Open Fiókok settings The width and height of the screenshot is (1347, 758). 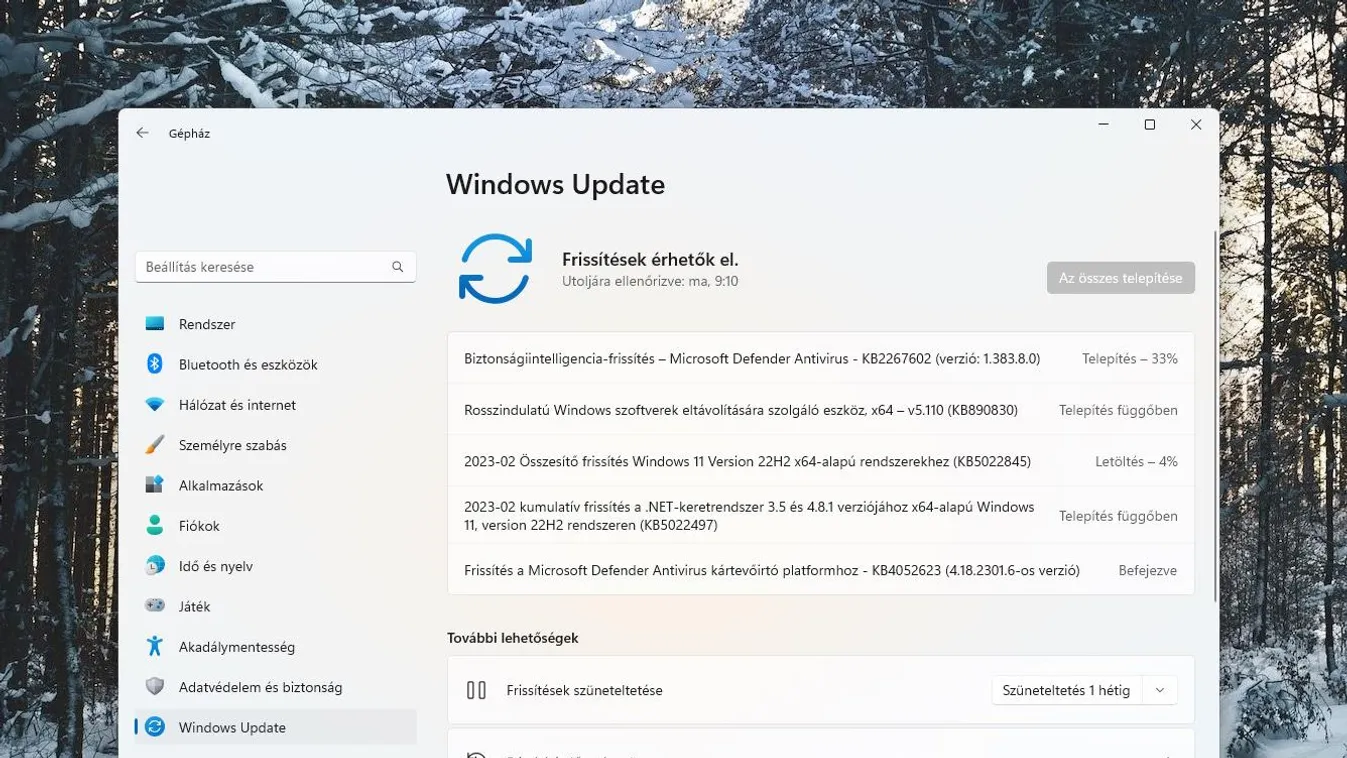click(x=275, y=525)
